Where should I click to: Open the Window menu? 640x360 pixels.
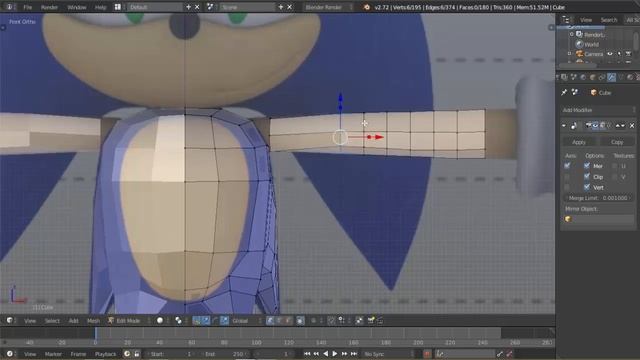pyautogui.click(x=76, y=7)
